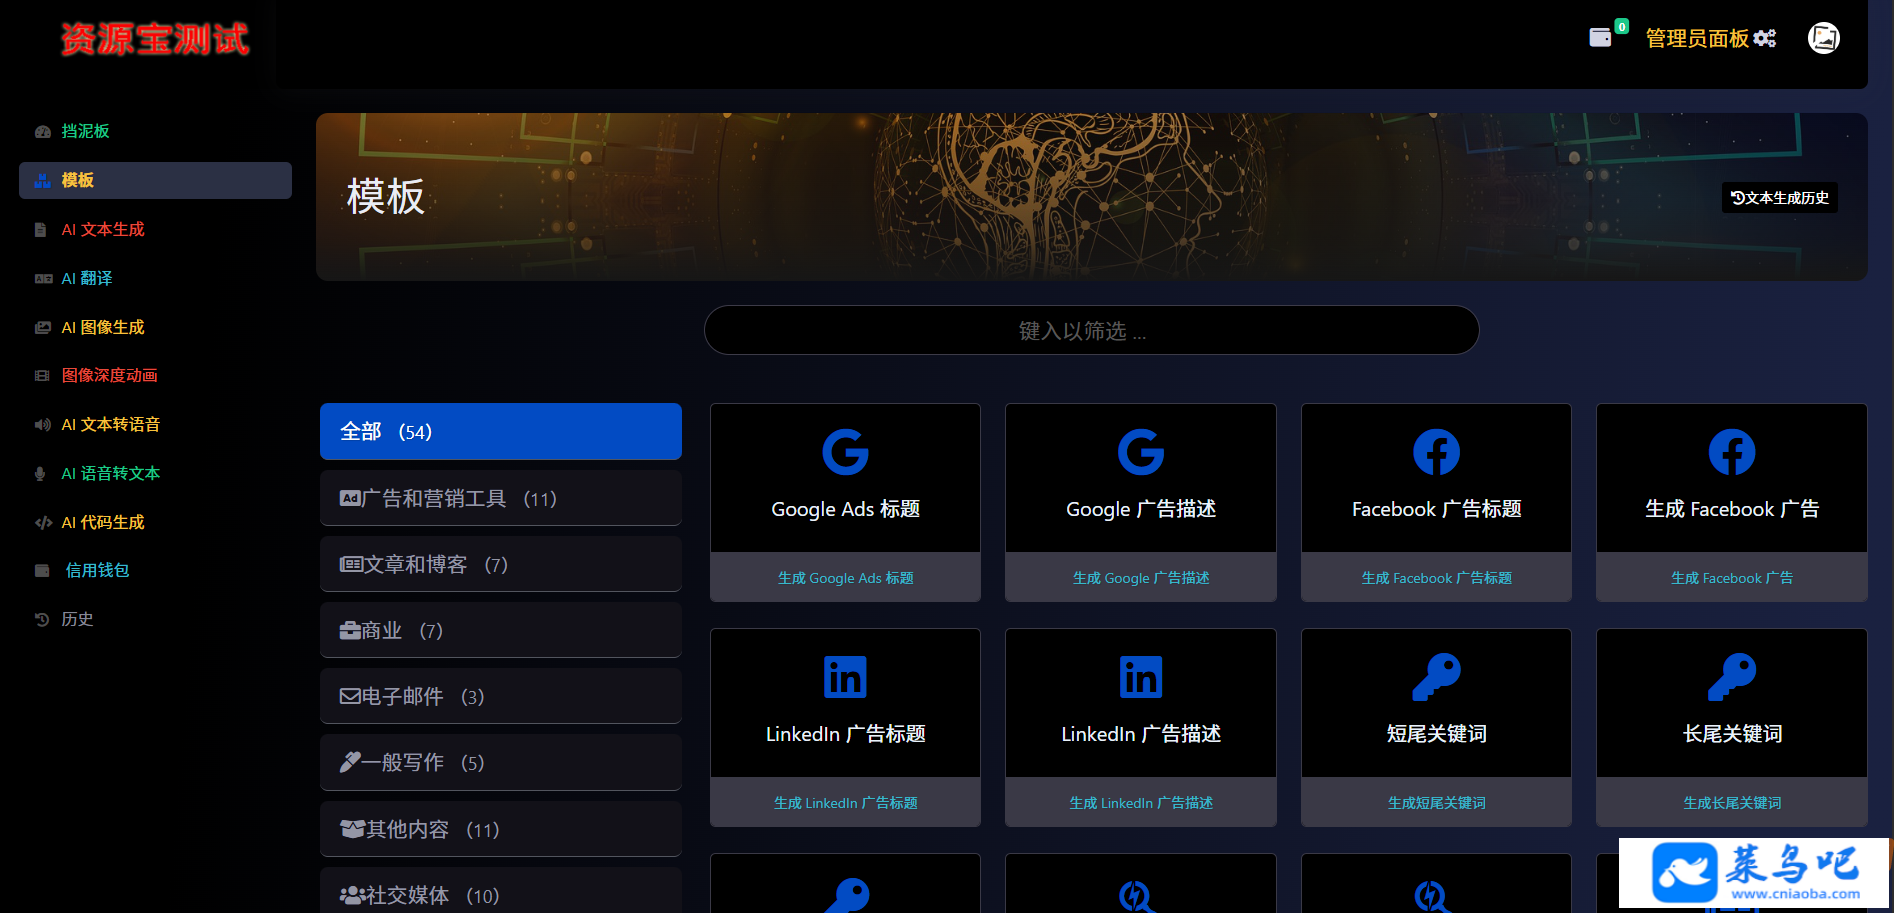The height and width of the screenshot is (913, 1894).
Task: Open 生成 Google 广告描述 link
Action: click(1141, 578)
